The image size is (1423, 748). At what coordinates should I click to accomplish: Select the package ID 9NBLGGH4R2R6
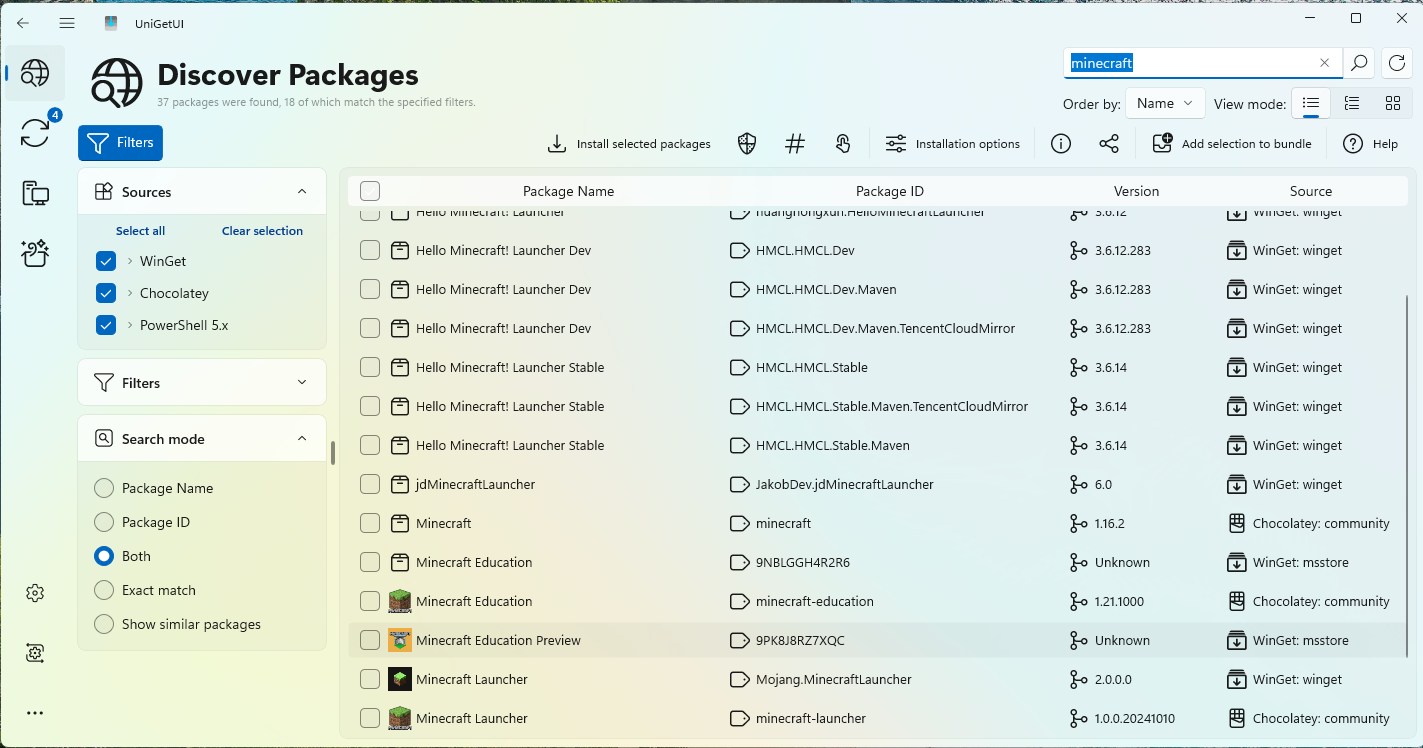[x=803, y=562]
